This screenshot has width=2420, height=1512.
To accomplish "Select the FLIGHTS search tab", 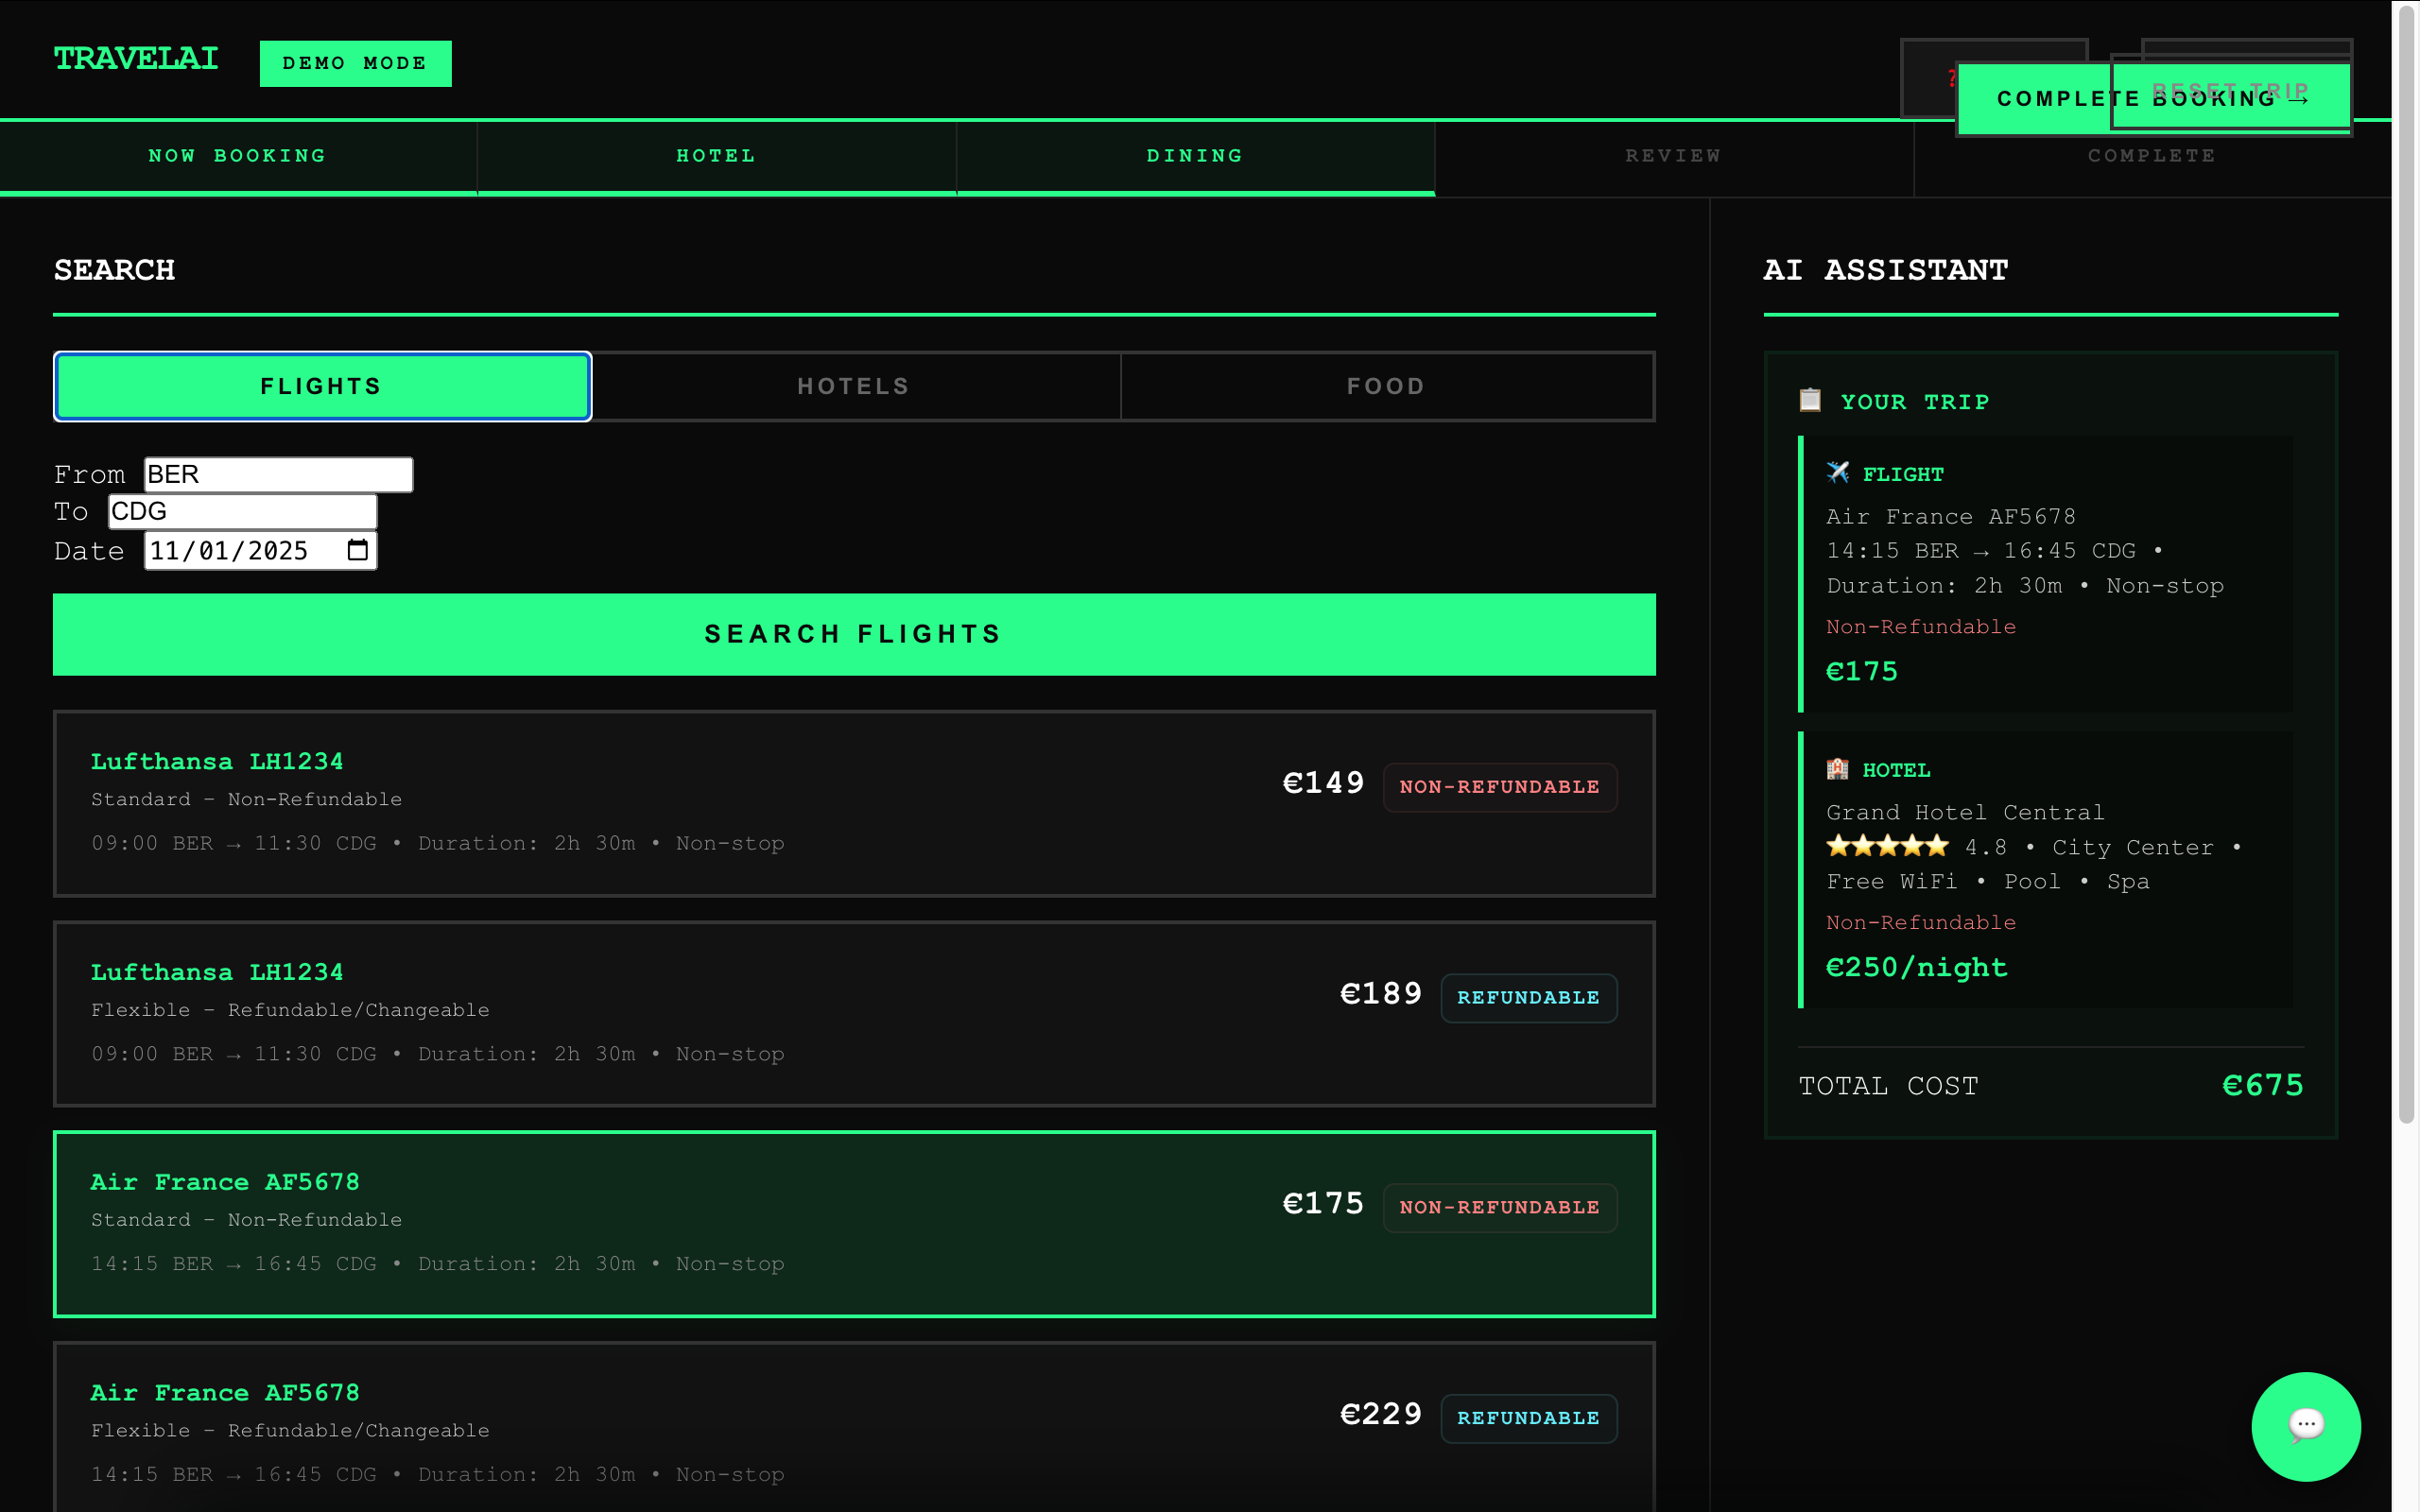I will 322,386.
